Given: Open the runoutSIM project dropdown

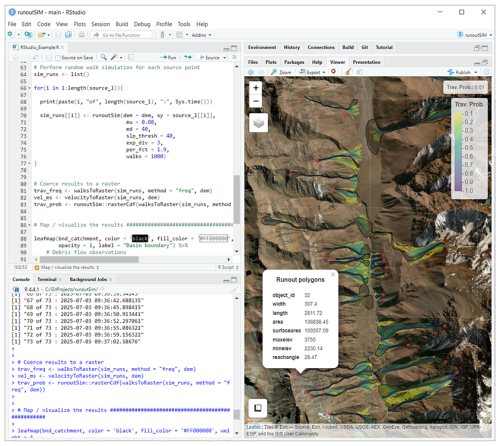Looking at the screenshot, I should [474, 35].
